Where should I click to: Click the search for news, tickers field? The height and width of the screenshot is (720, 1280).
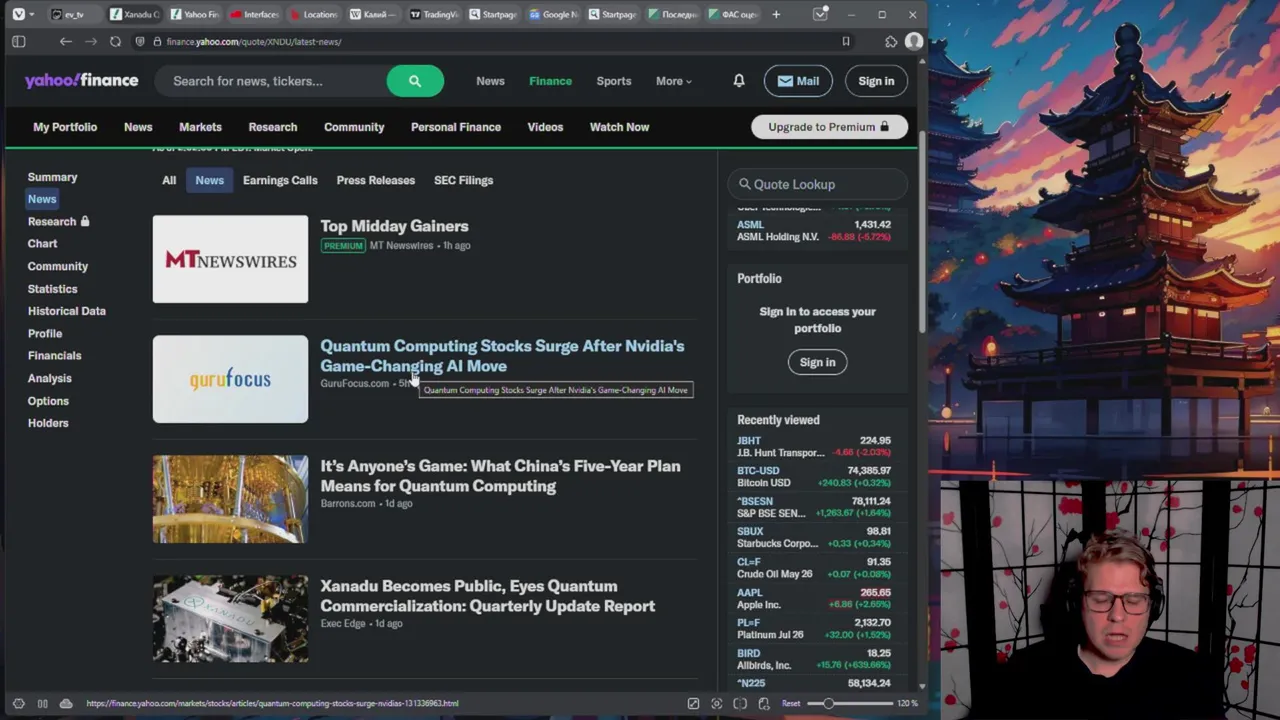tap(270, 81)
